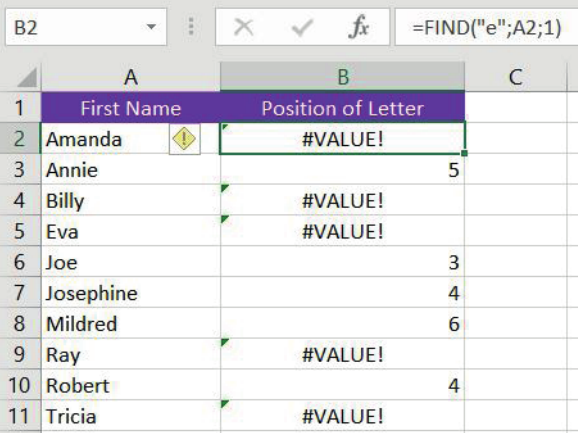The image size is (579, 433).
Task: Select row 11 header for Tricia
Action: (20, 416)
